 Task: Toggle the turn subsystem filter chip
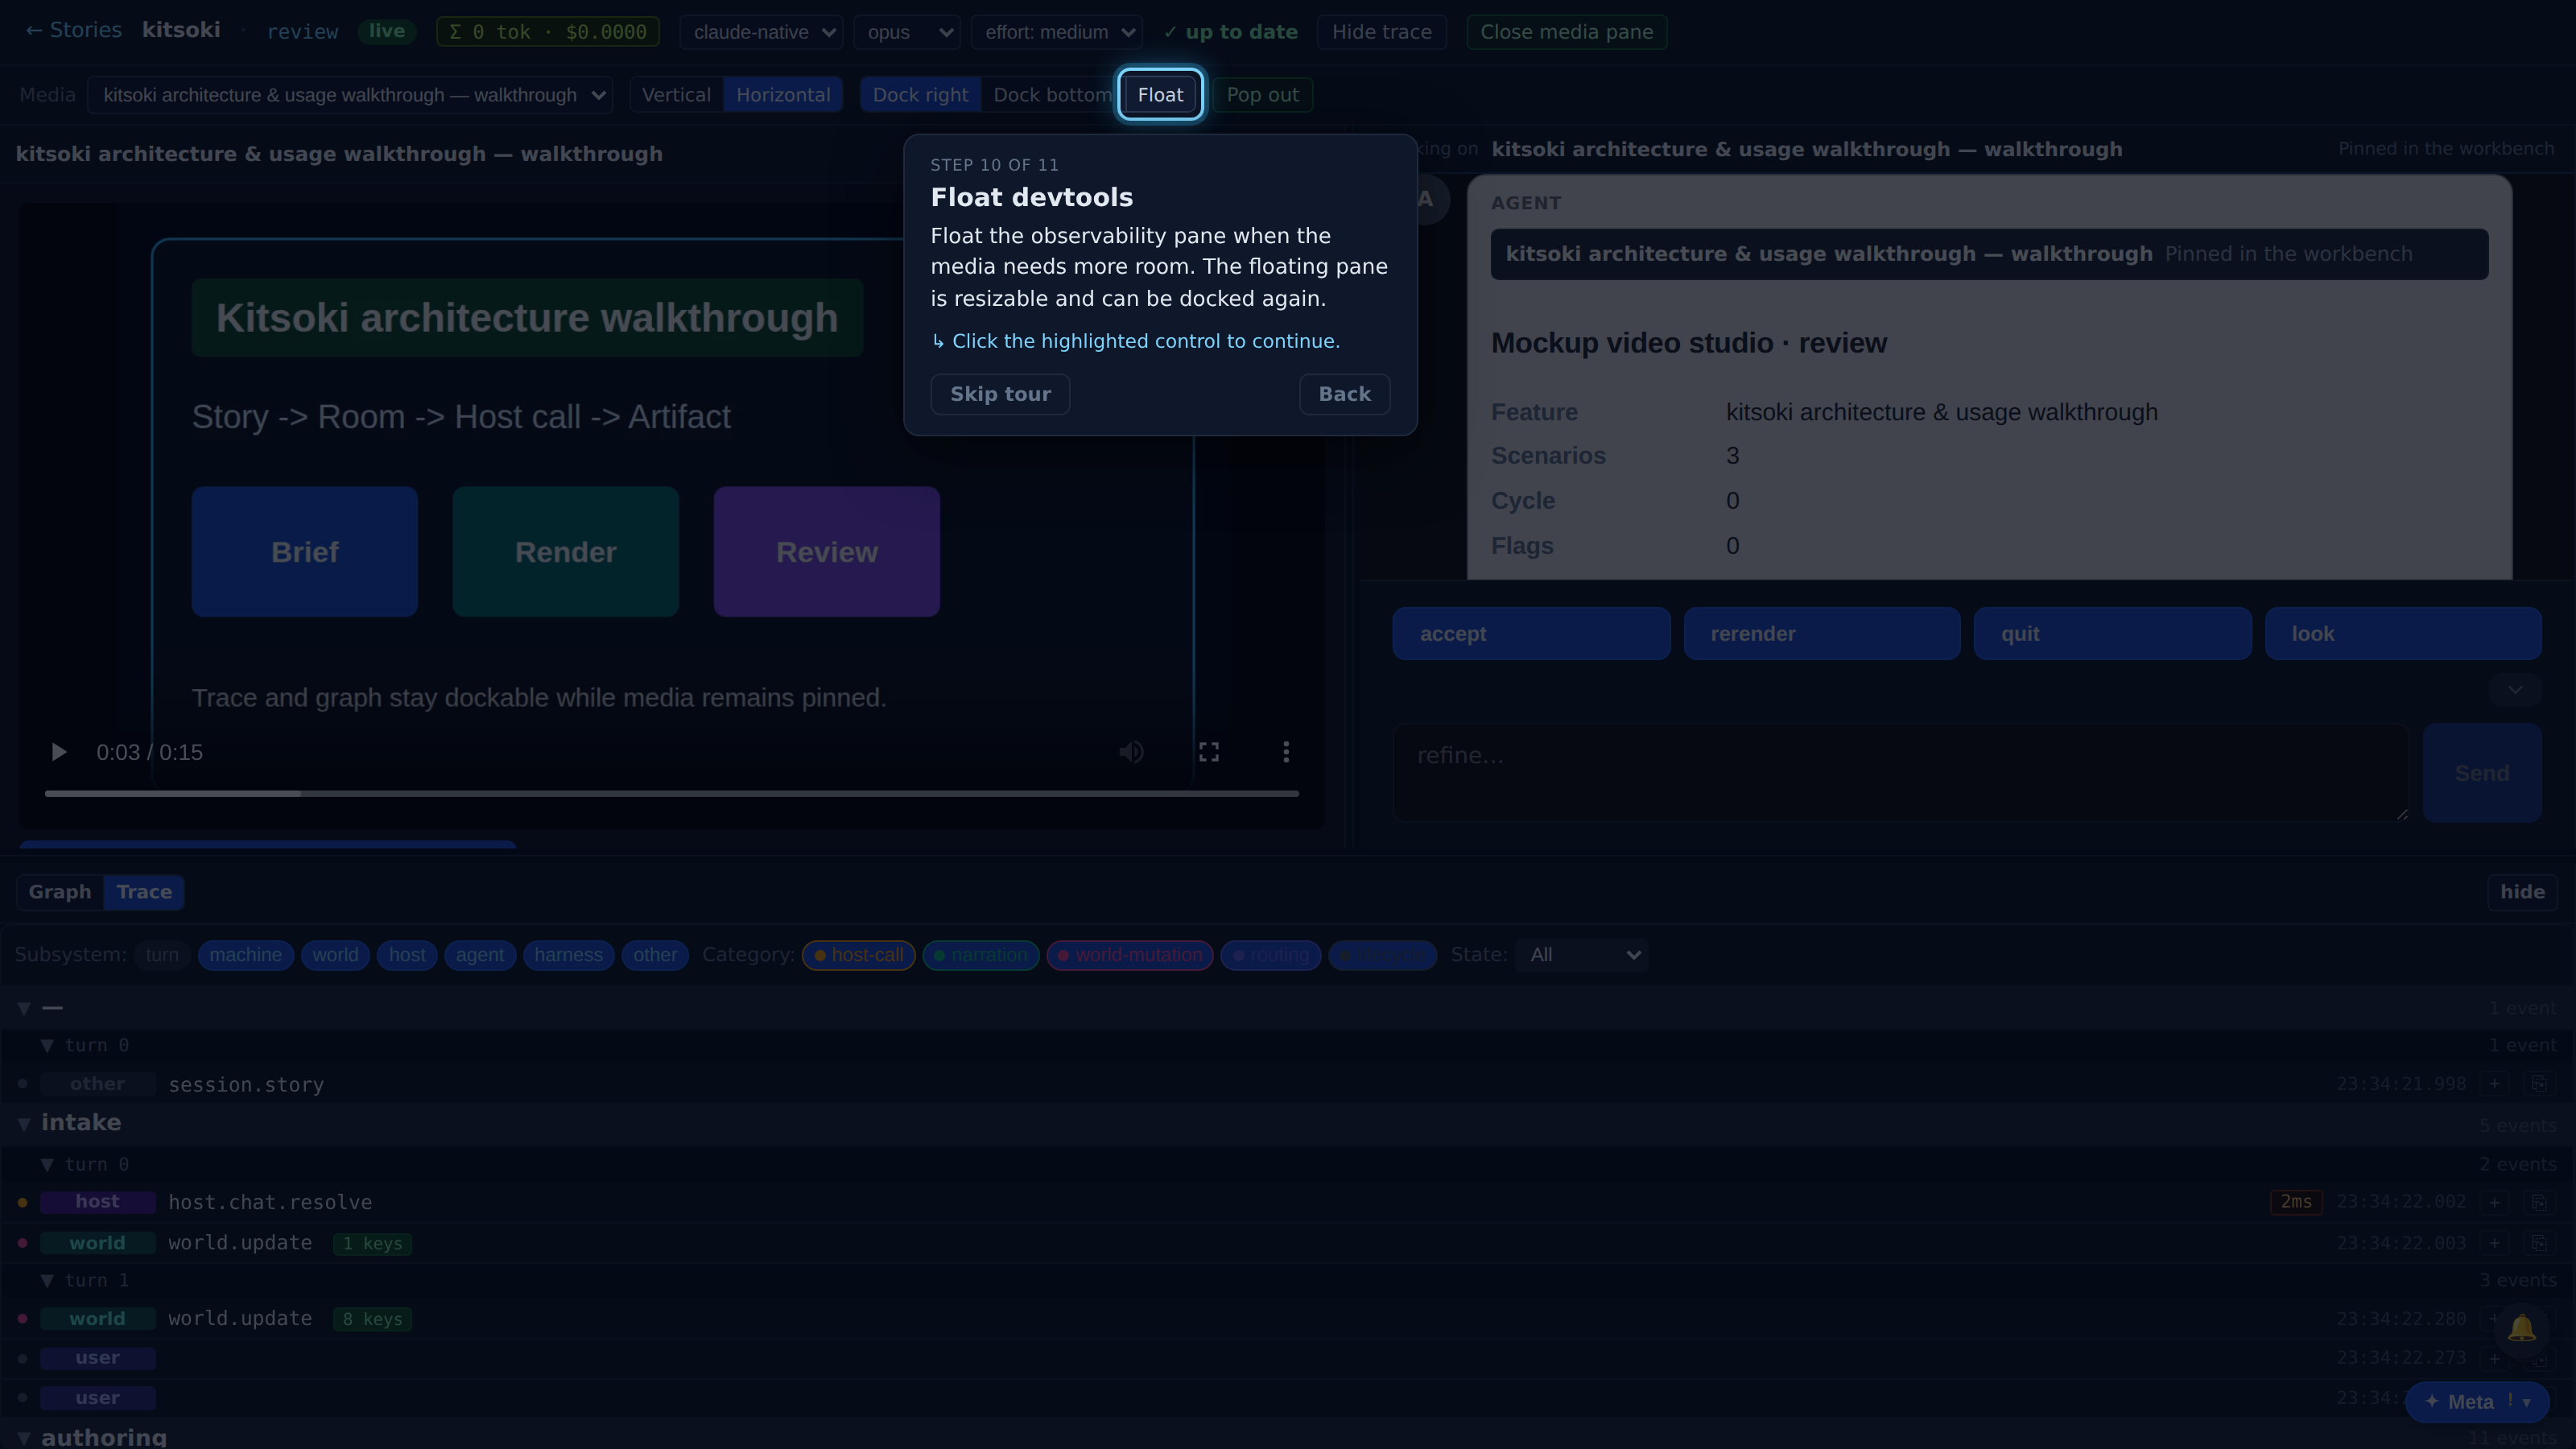pyautogui.click(x=162, y=955)
